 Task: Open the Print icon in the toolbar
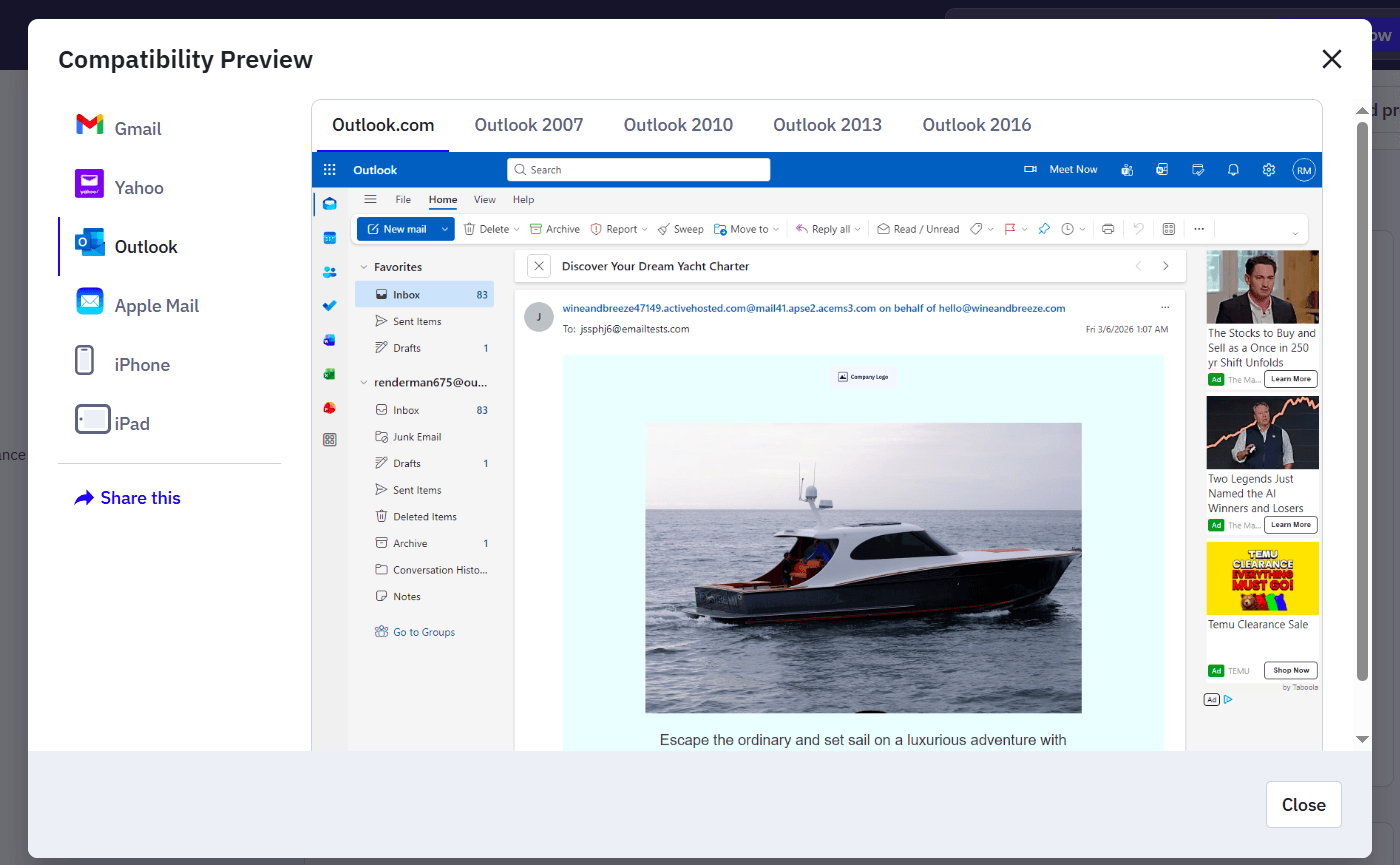[1107, 229]
